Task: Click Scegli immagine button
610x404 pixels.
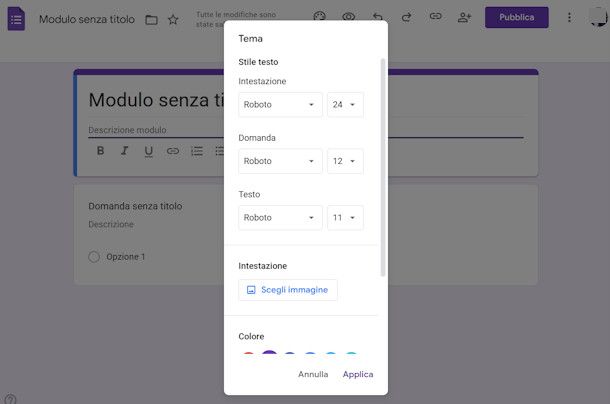Action: click(288, 290)
